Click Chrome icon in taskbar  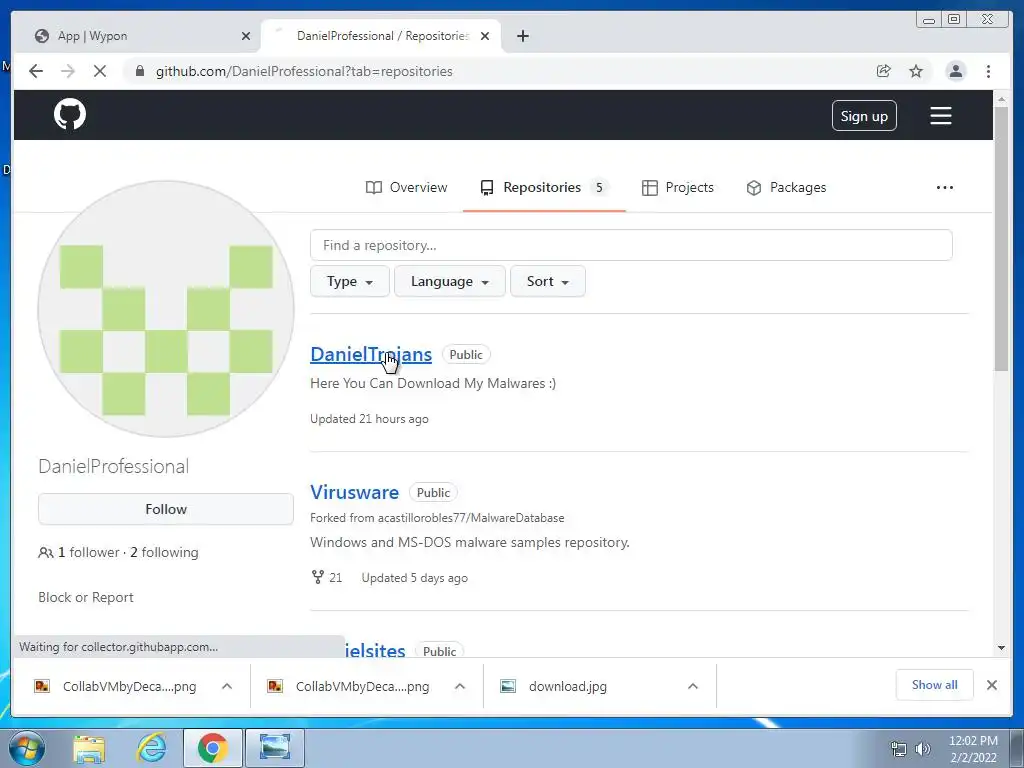click(212, 748)
